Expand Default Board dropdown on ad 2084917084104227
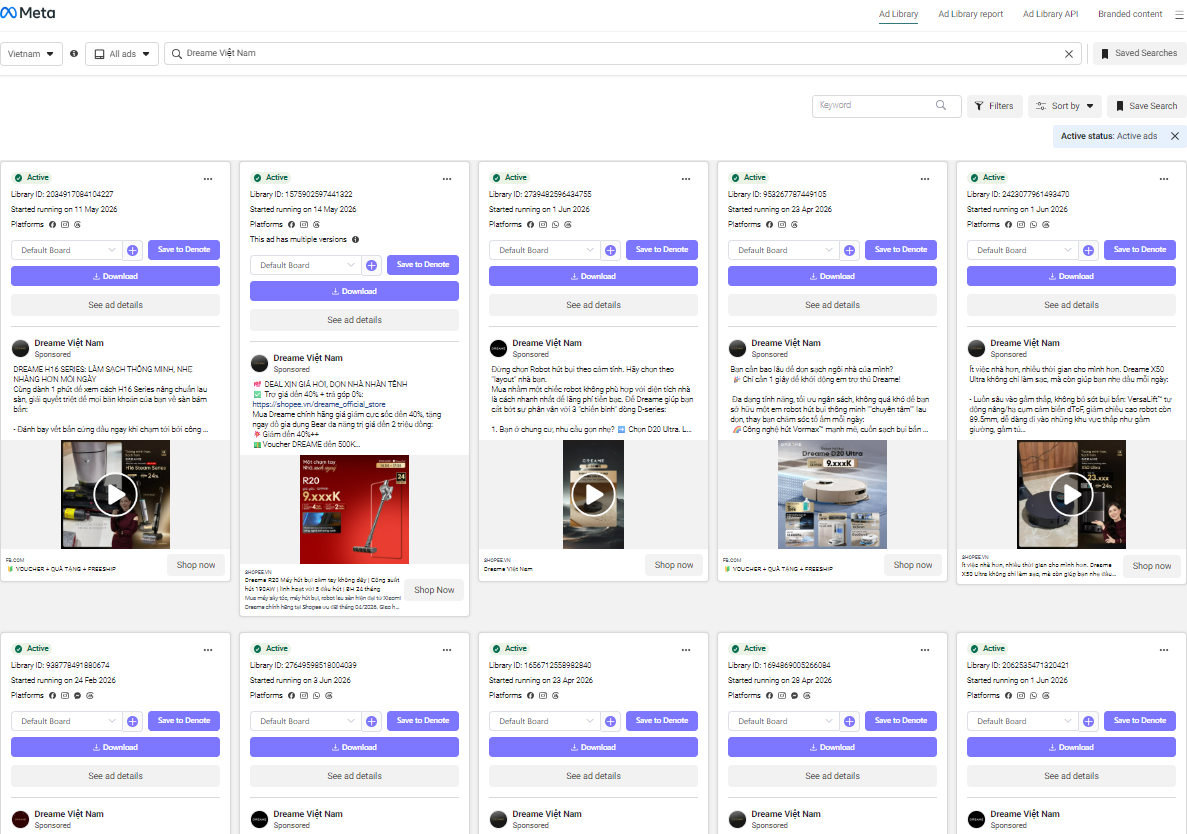 (67, 251)
